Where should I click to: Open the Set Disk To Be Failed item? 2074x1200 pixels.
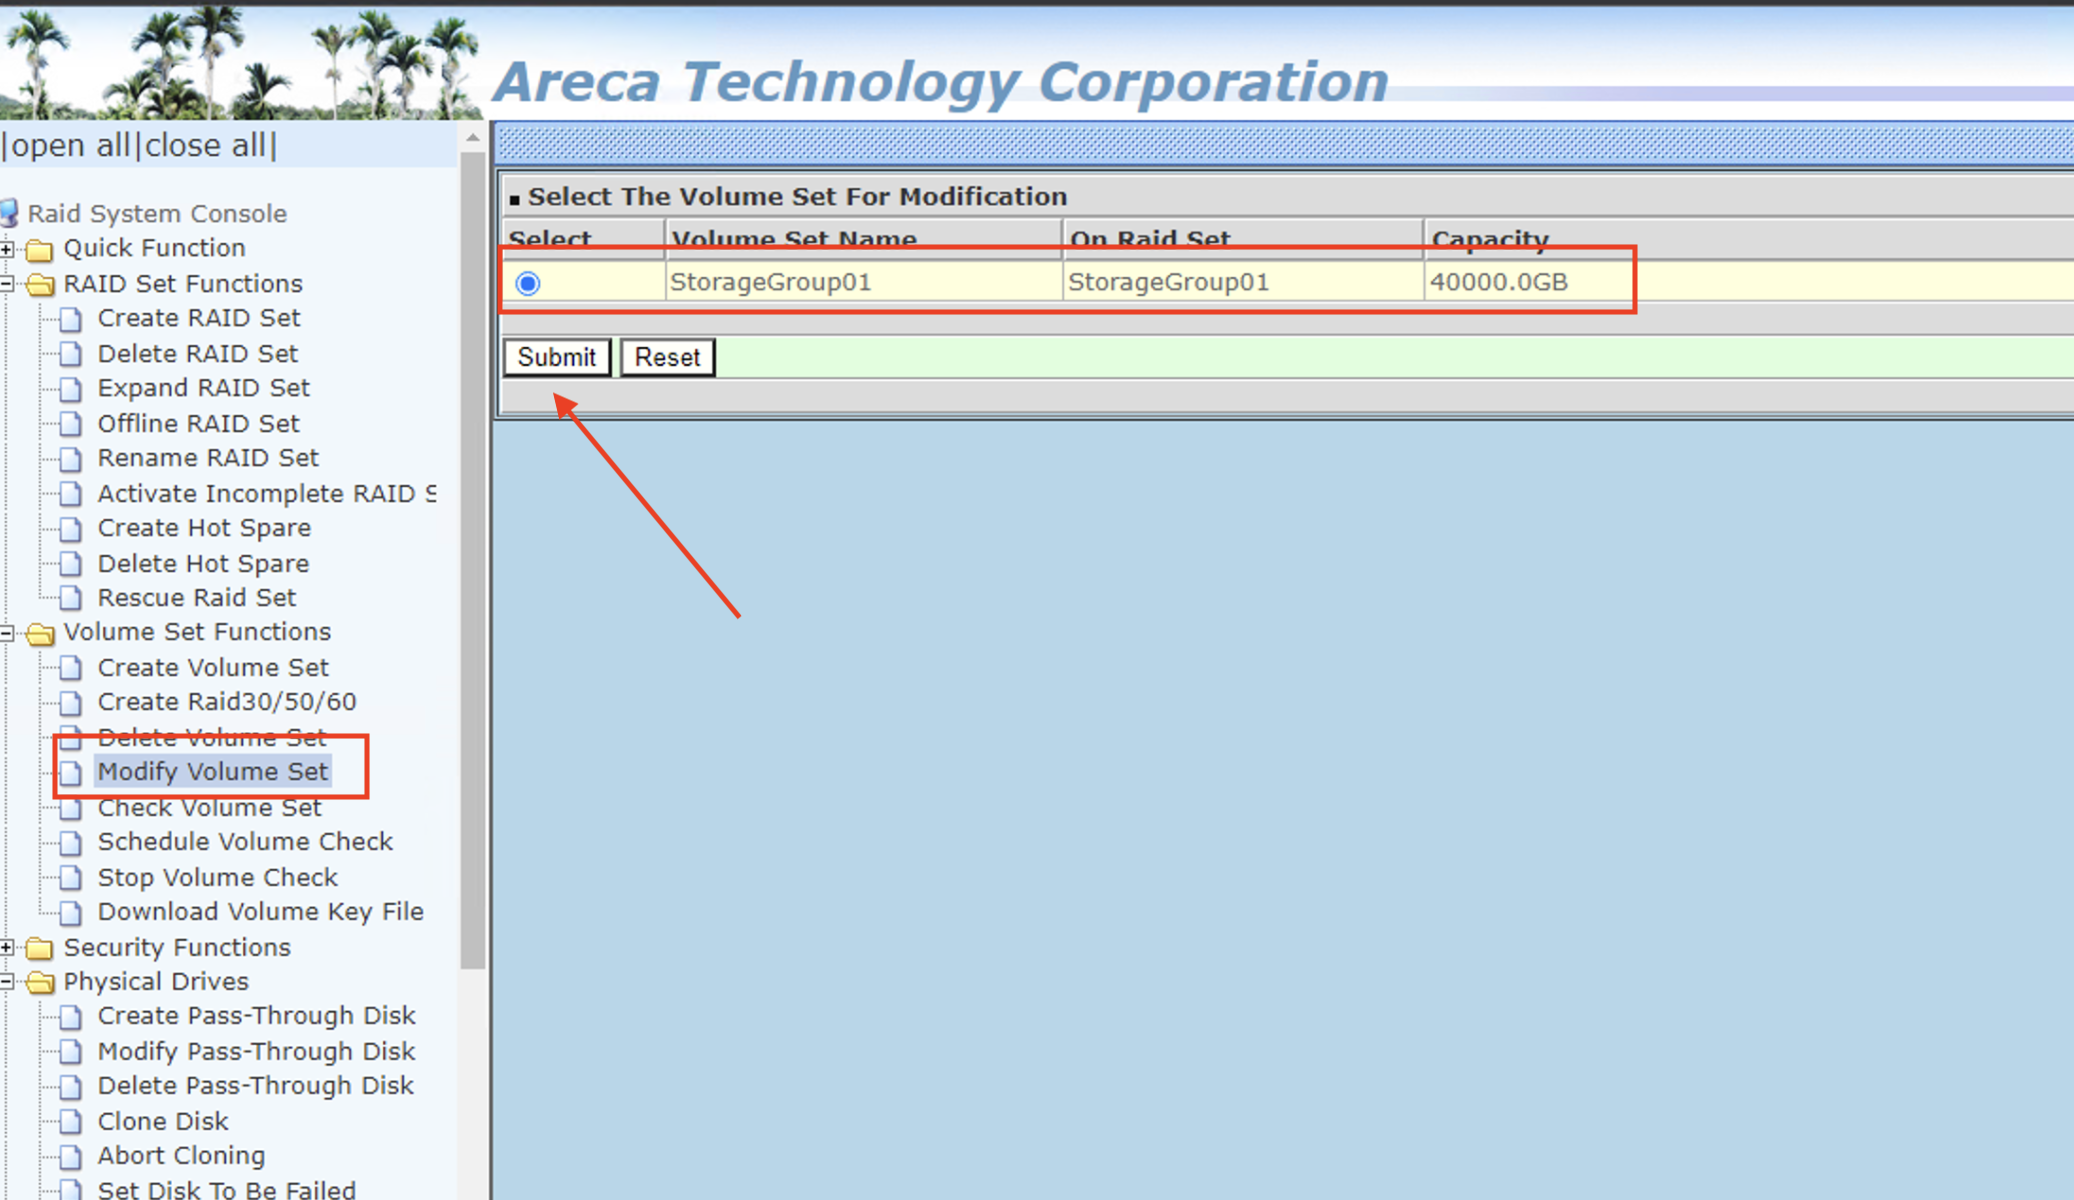(x=227, y=1189)
